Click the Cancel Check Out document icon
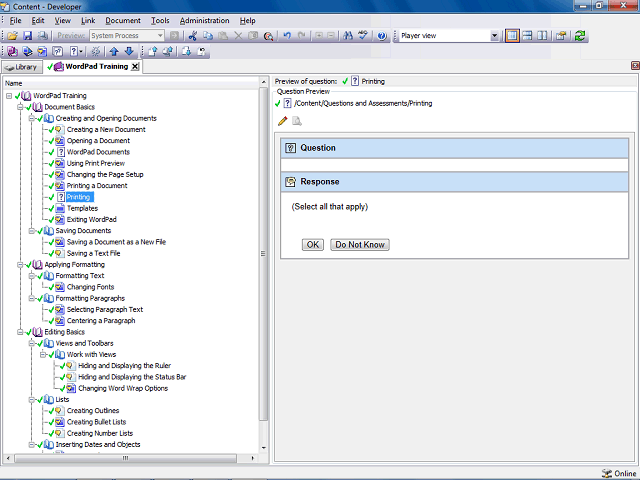640x480 pixels. coord(202,51)
